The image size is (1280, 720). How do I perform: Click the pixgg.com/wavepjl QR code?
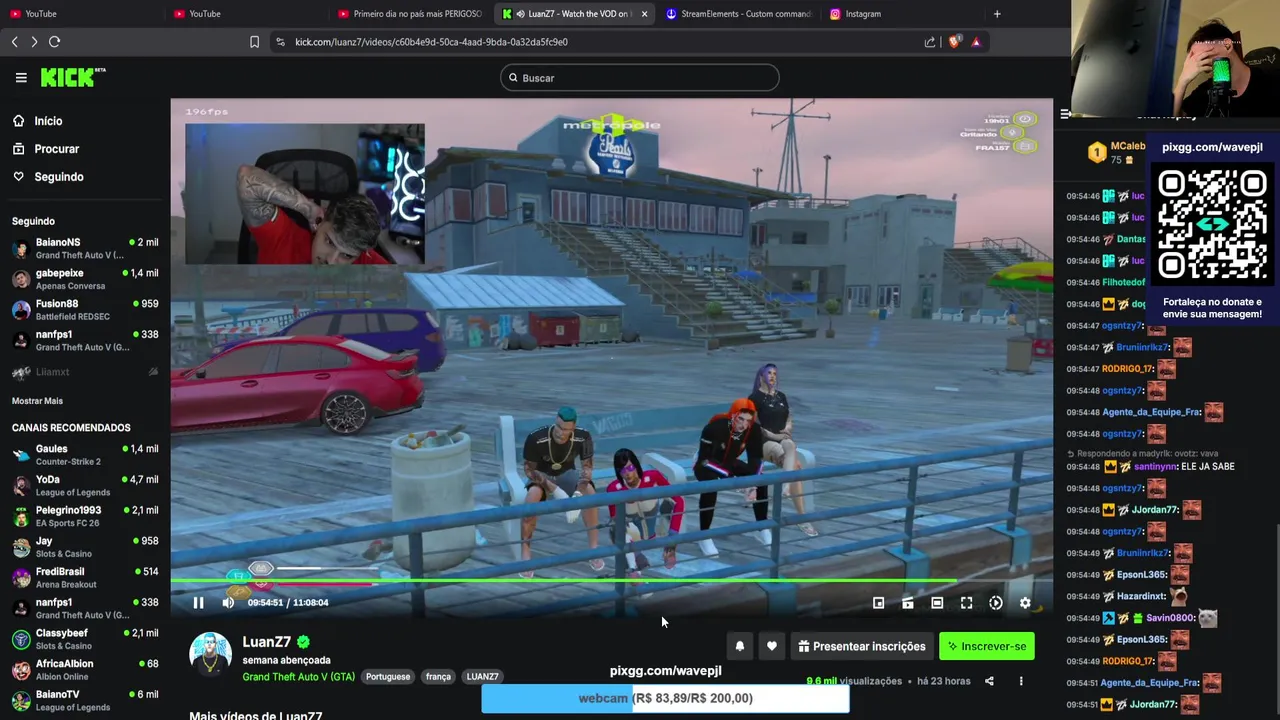coord(1212,225)
